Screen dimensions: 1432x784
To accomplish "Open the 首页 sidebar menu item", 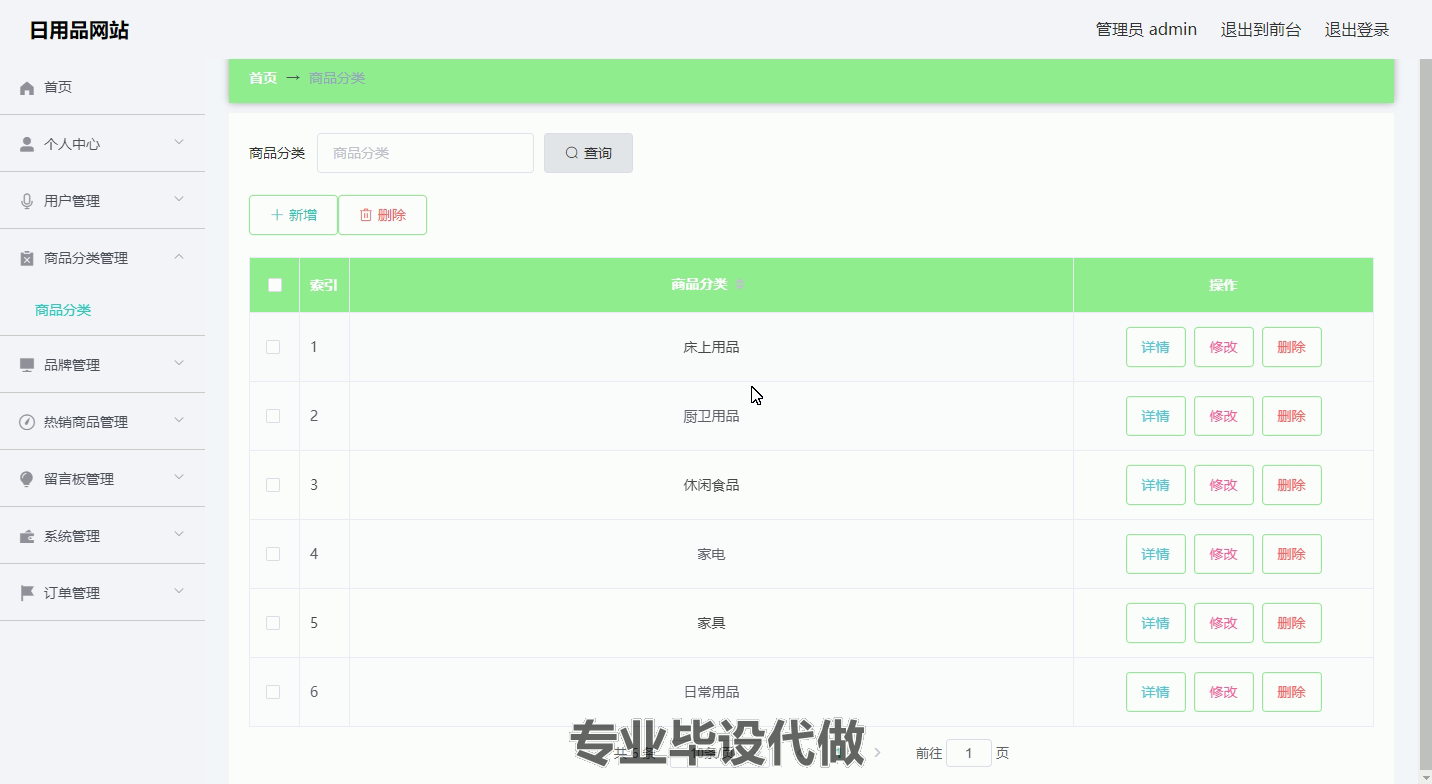I will 102,87.
